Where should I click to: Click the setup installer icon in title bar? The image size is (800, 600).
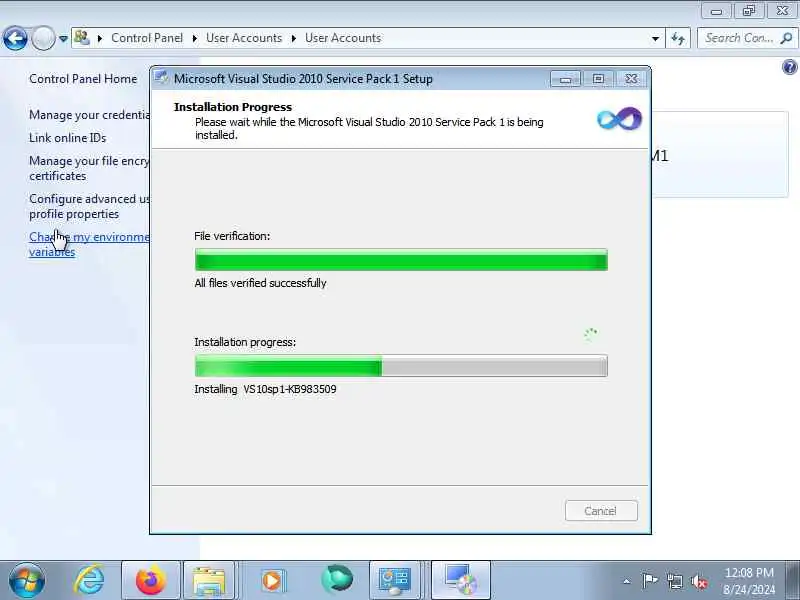click(x=162, y=78)
